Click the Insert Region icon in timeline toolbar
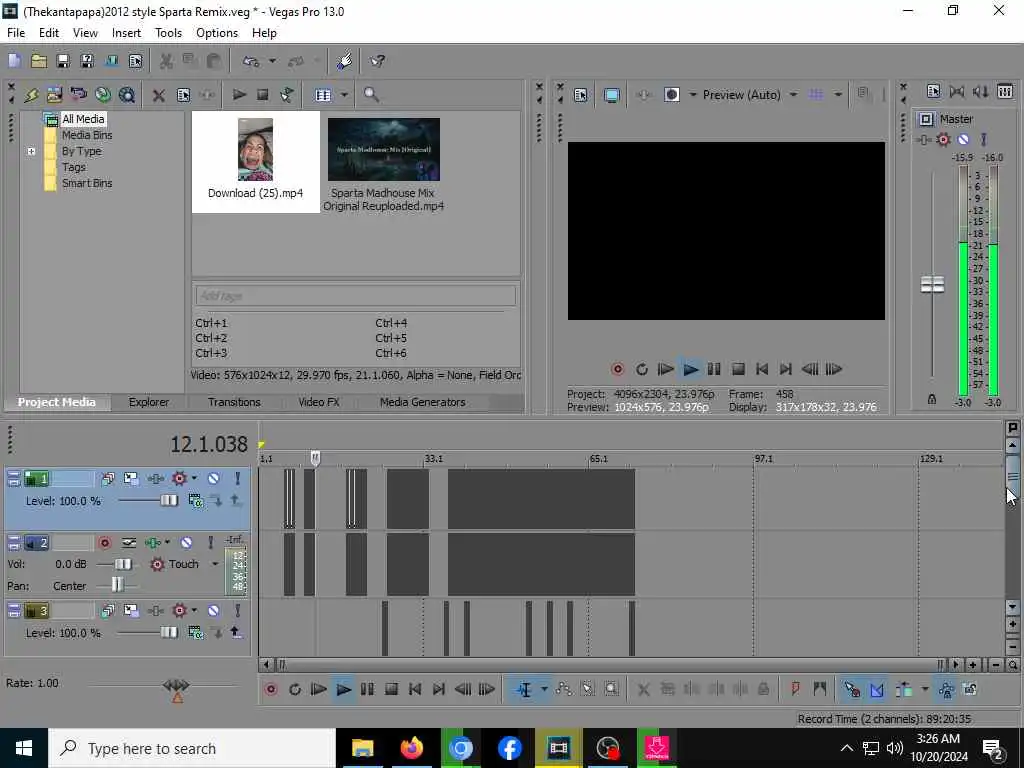1024x768 pixels. click(x=820, y=689)
